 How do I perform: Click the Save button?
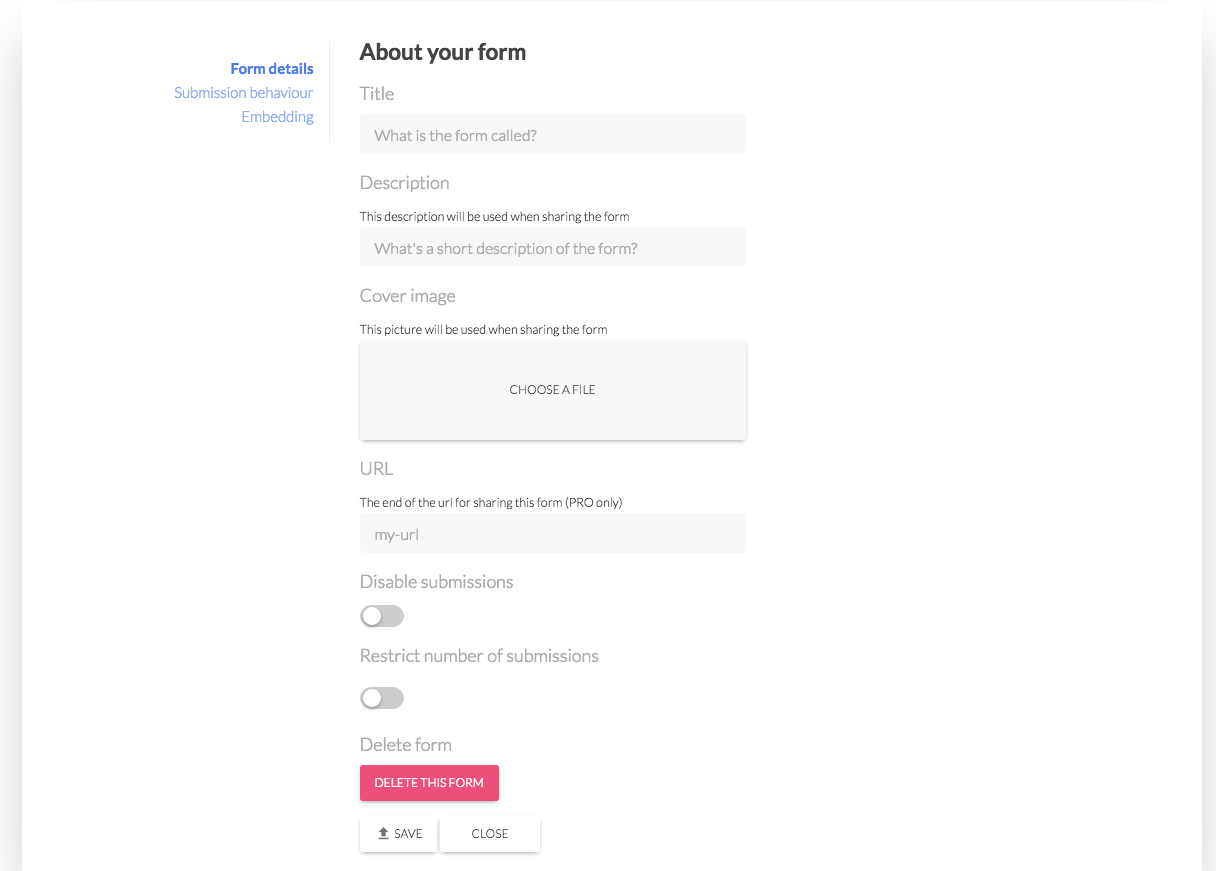point(399,834)
